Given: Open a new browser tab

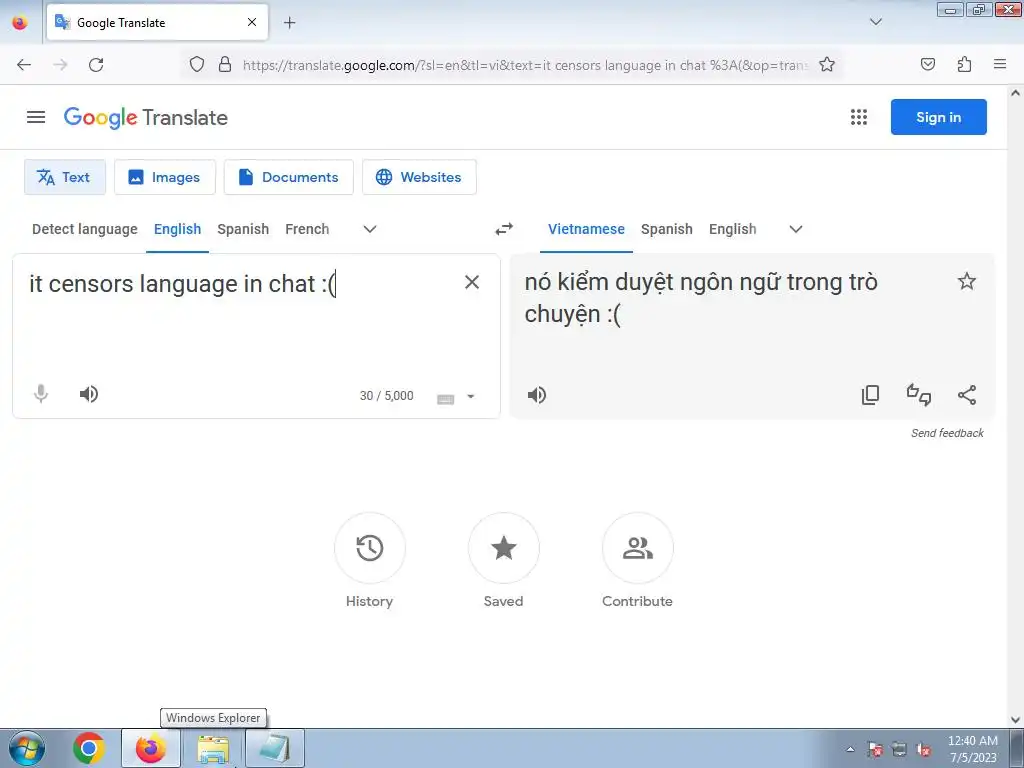Looking at the screenshot, I should point(289,23).
